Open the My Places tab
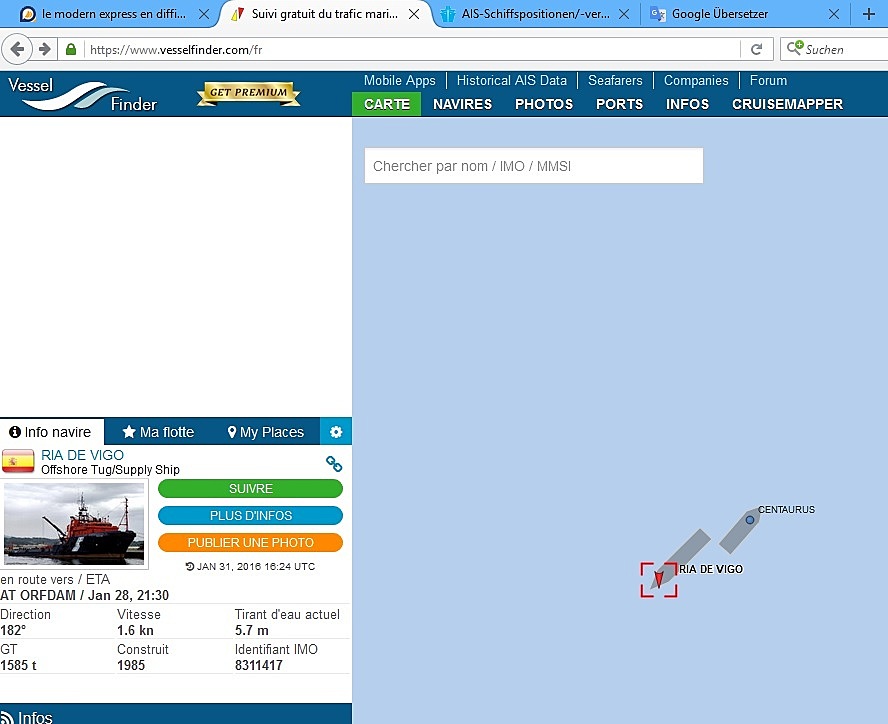The image size is (888, 724). pyautogui.click(x=265, y=432)
